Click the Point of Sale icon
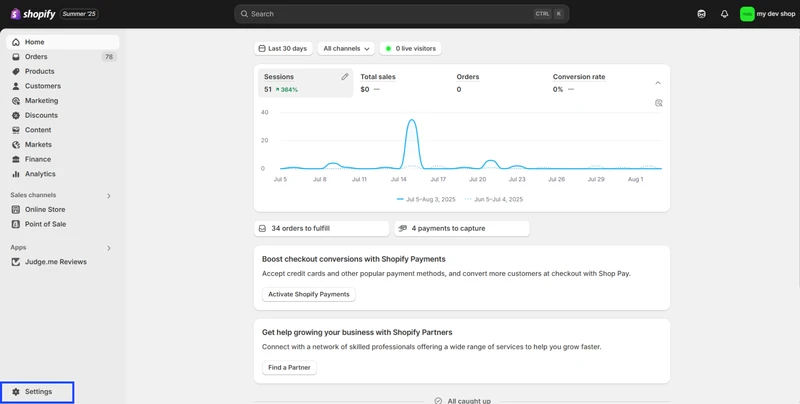Viewport: 800px width, 404px height. [16, 224]
